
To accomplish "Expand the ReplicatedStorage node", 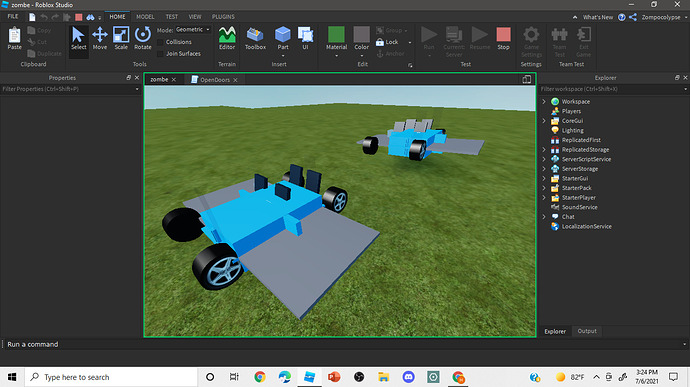I will pos(544,150).
